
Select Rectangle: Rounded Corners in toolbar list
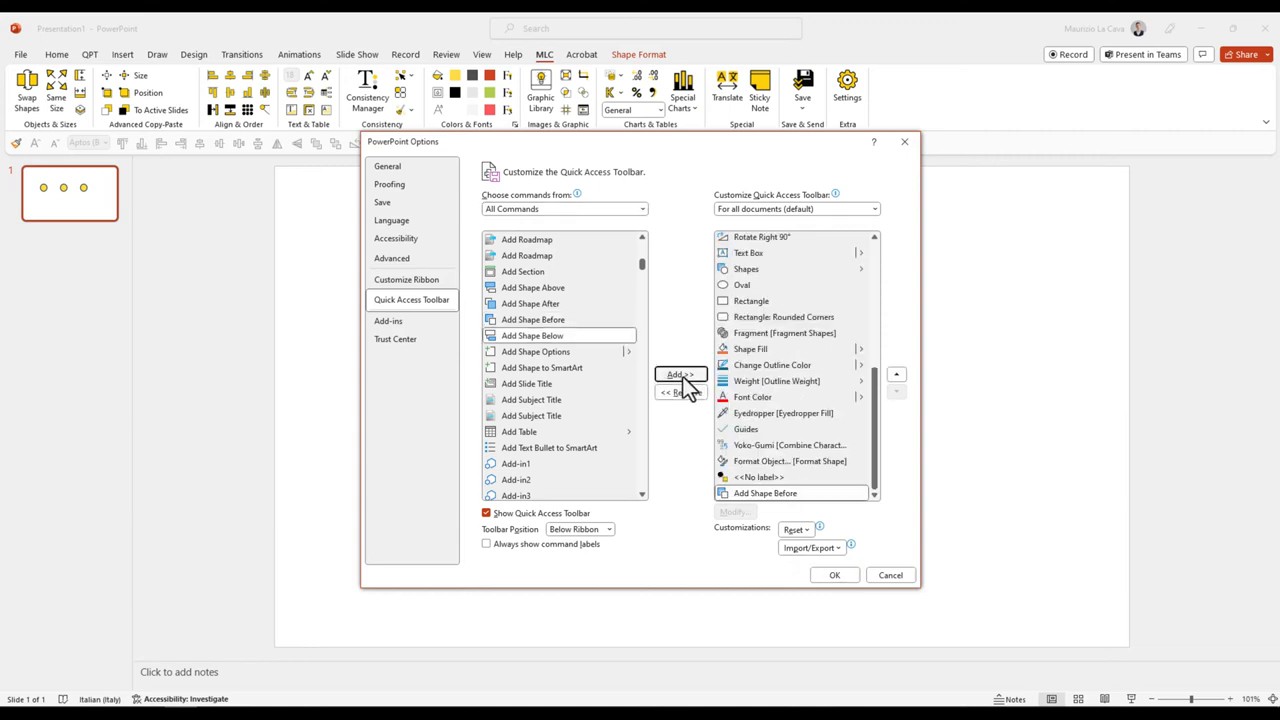(x=791, y=317)
